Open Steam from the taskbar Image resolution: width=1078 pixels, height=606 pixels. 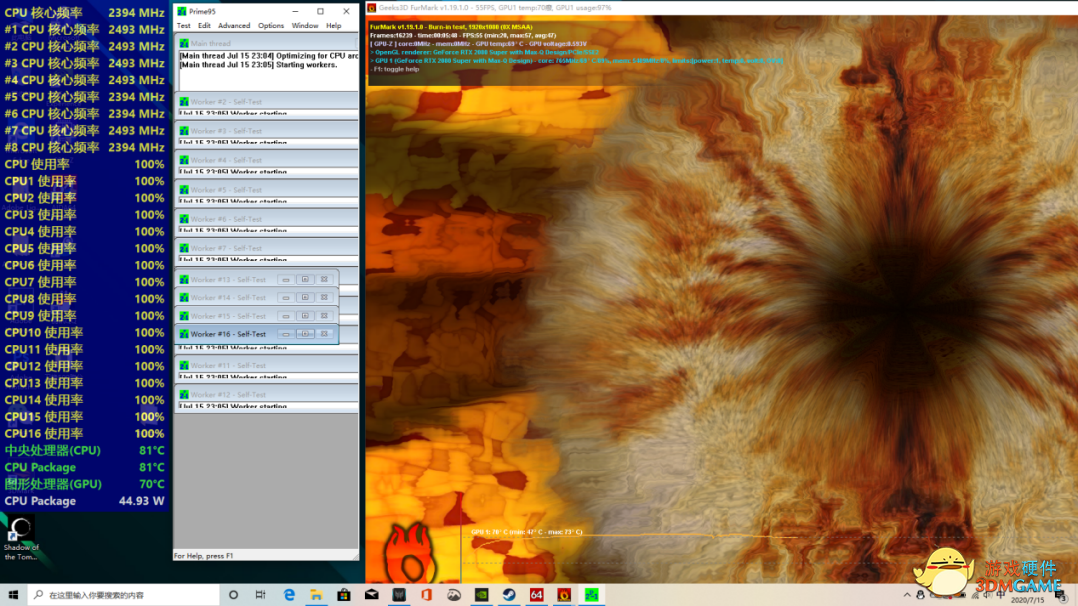click(x=509, y=595)
